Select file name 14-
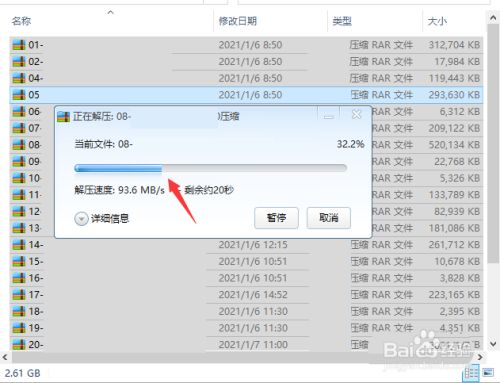 (36, 245)
